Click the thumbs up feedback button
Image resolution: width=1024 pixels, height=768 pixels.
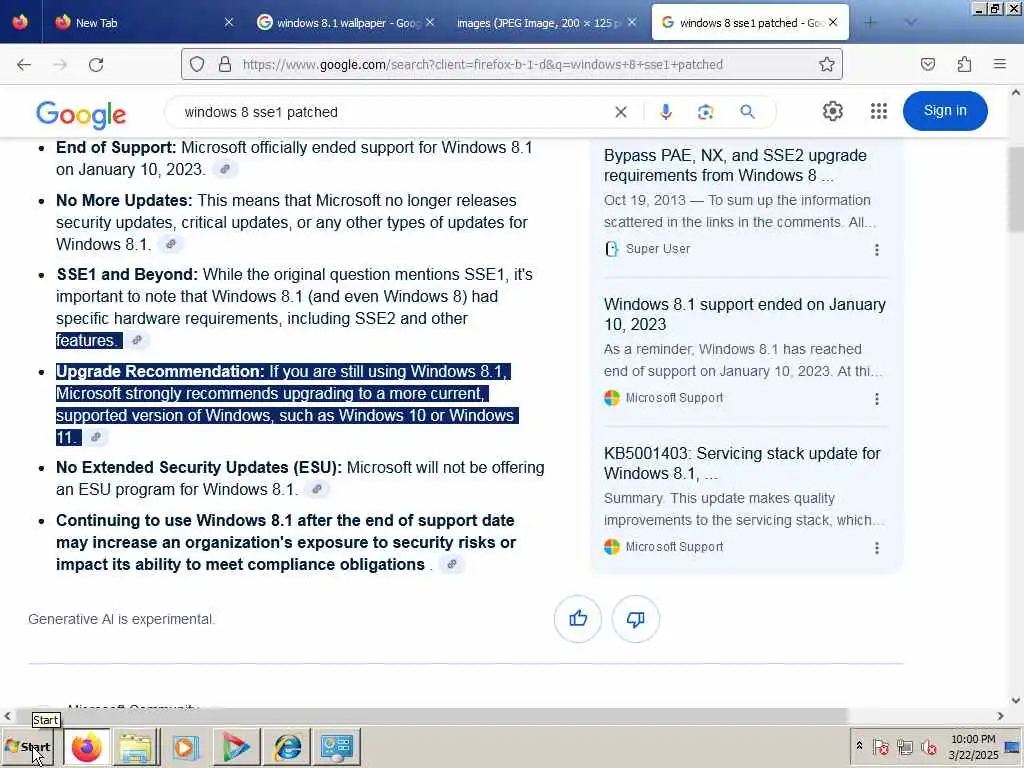(x=578, y=618)
